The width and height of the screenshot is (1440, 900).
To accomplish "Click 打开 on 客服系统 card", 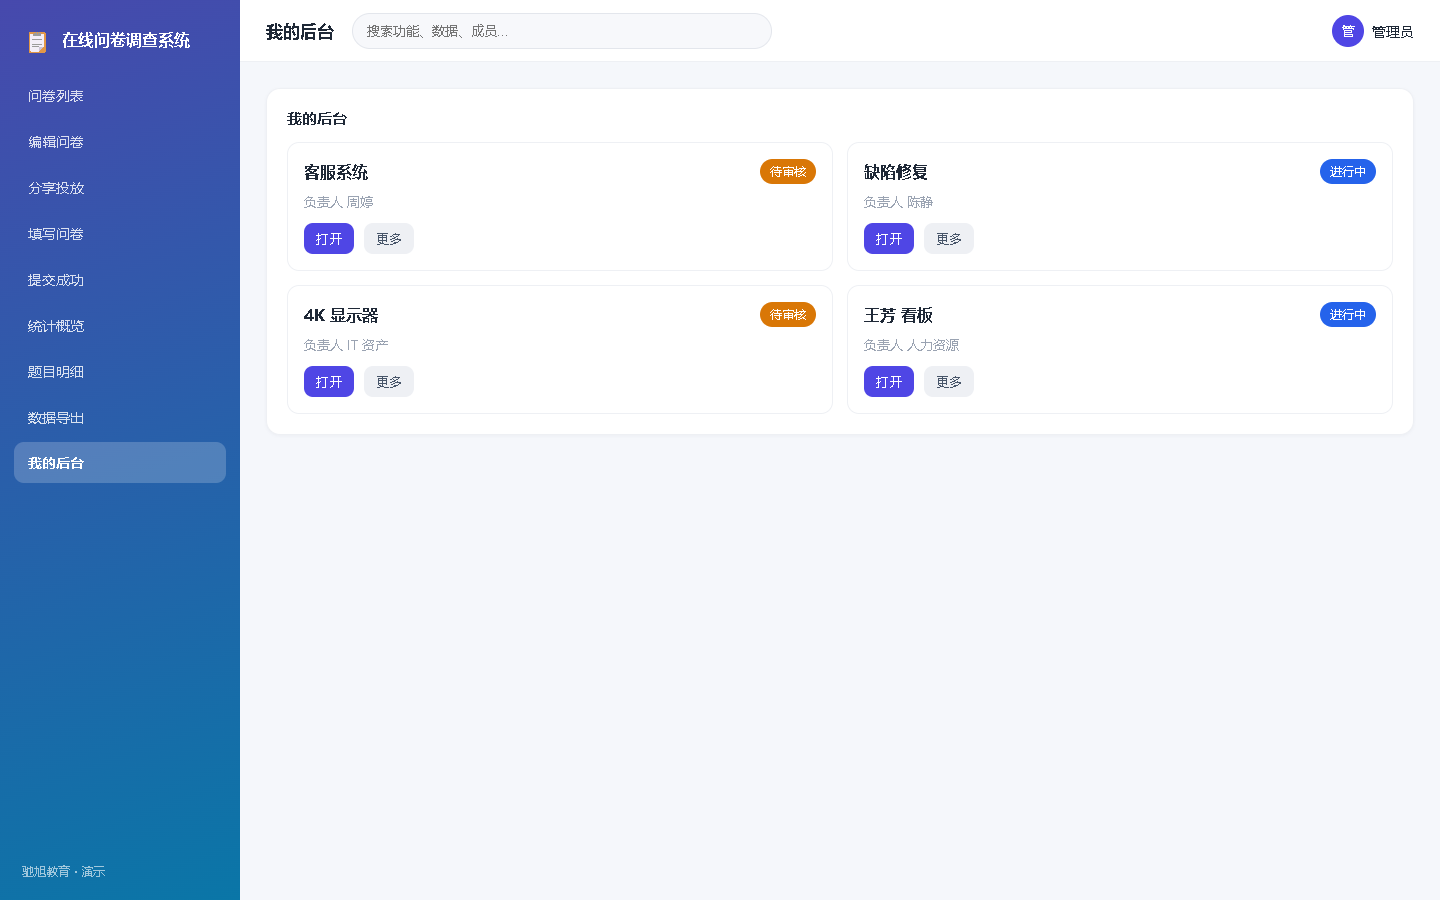I will tap(329, 239).
